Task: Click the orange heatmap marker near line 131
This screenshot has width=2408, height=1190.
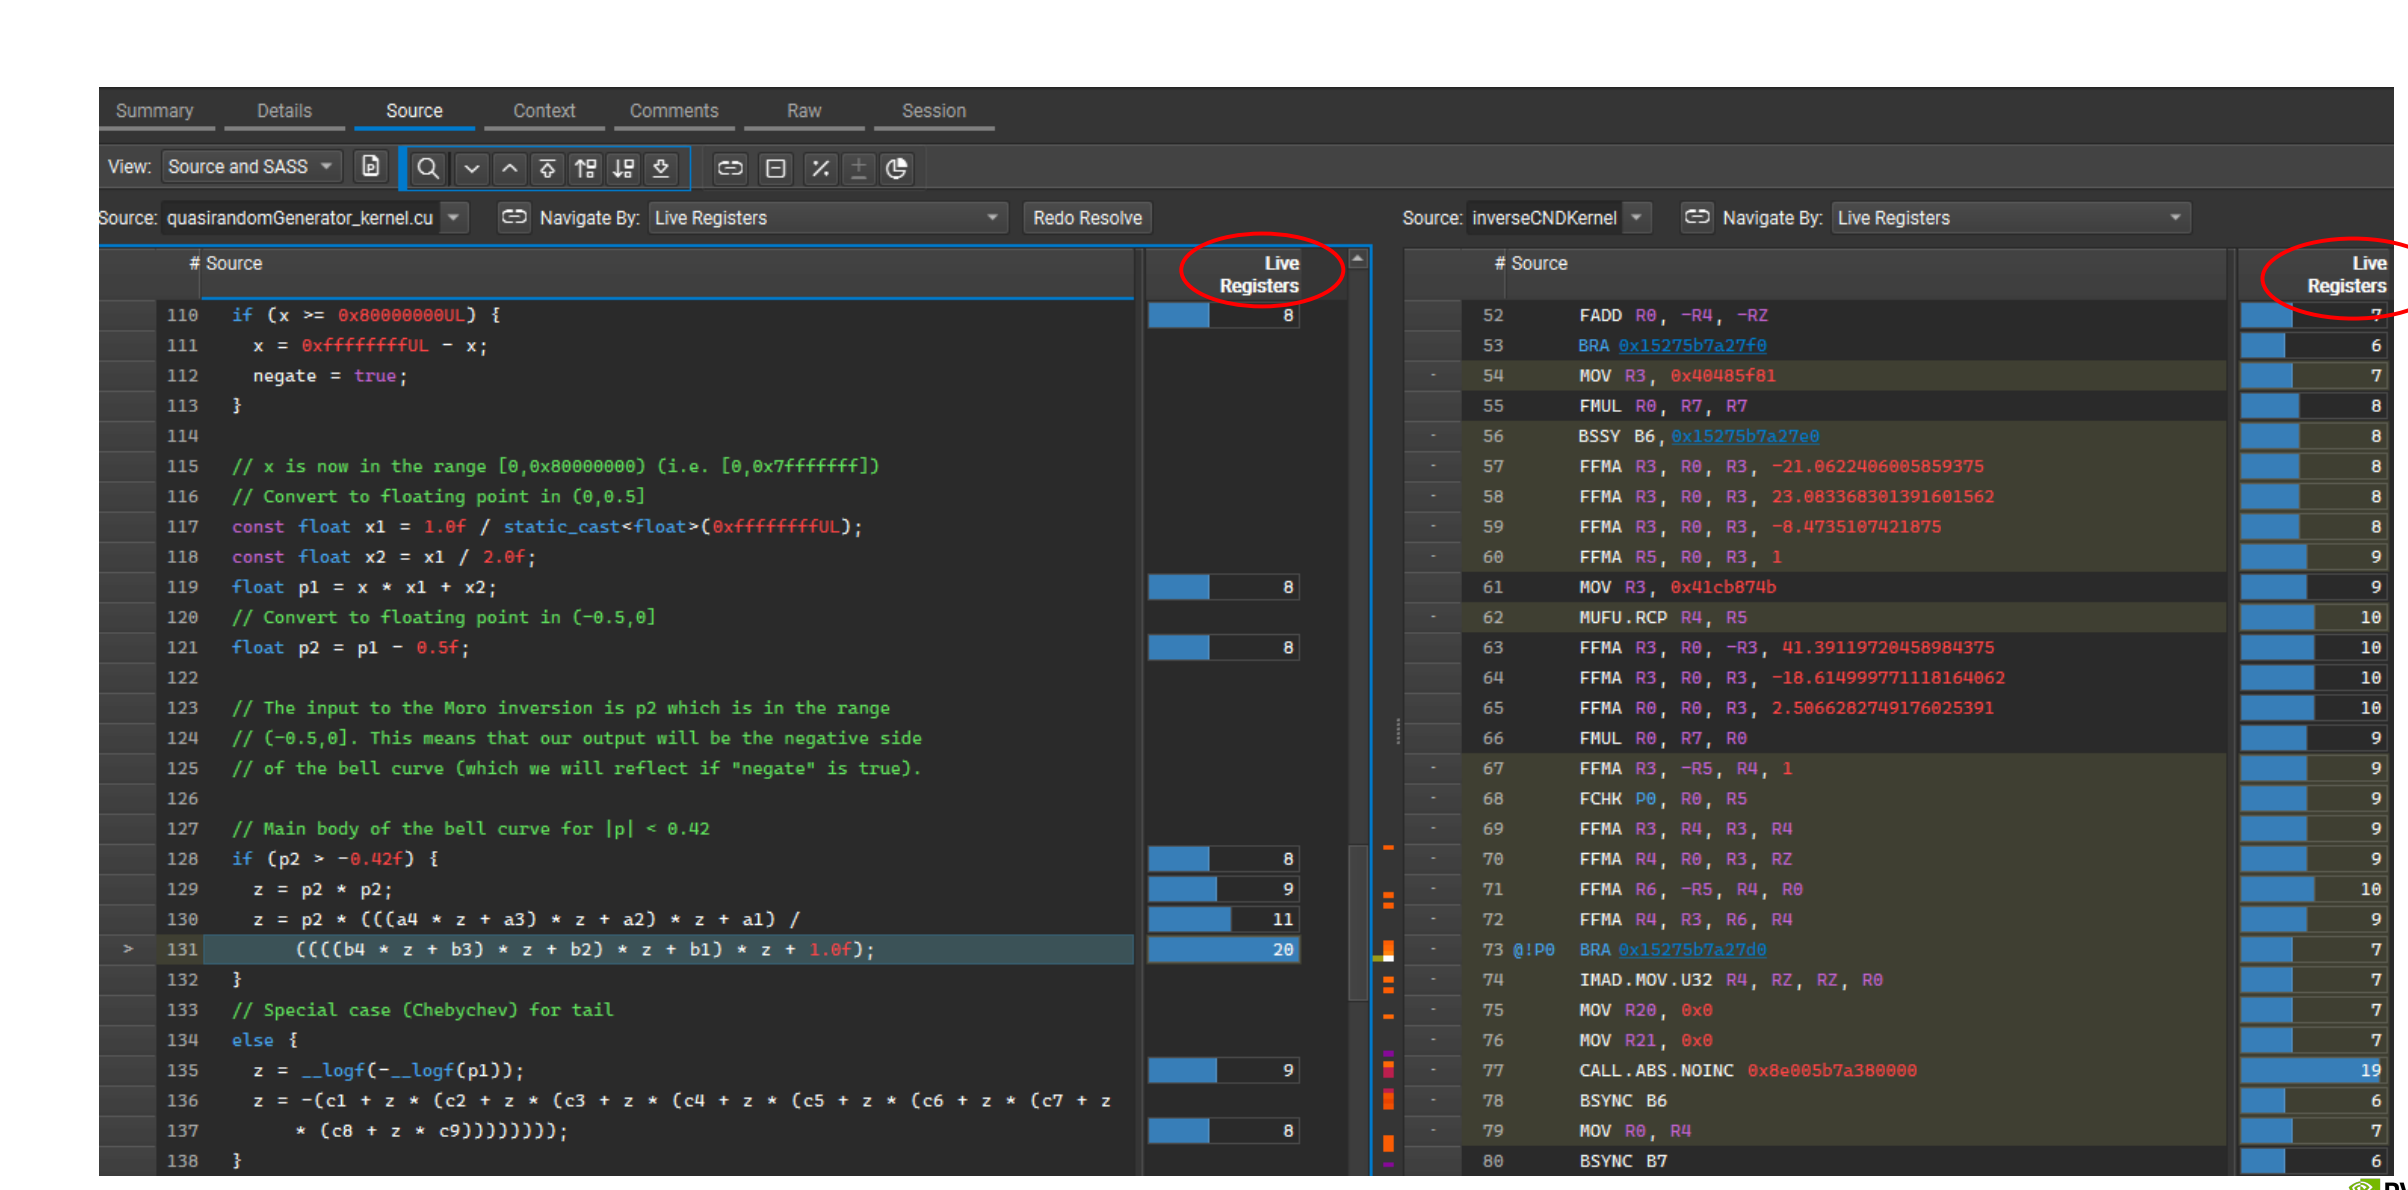Action: 1388,950
